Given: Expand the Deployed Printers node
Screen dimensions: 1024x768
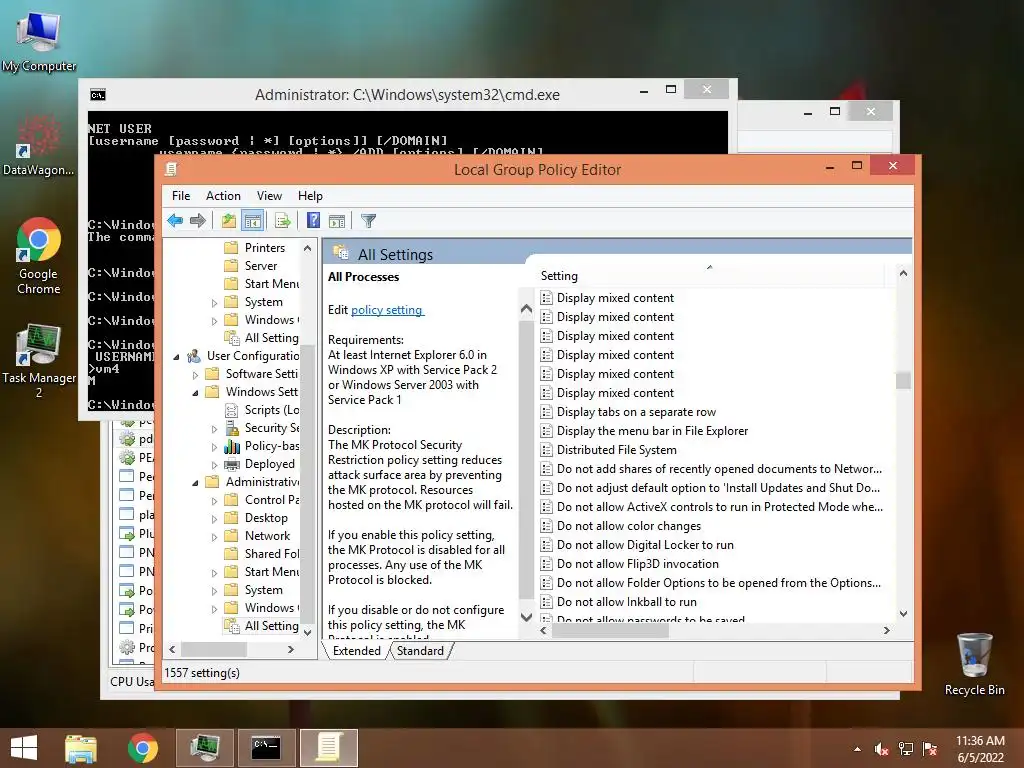Looking at the screenshot, I should [x=214, y=465].
